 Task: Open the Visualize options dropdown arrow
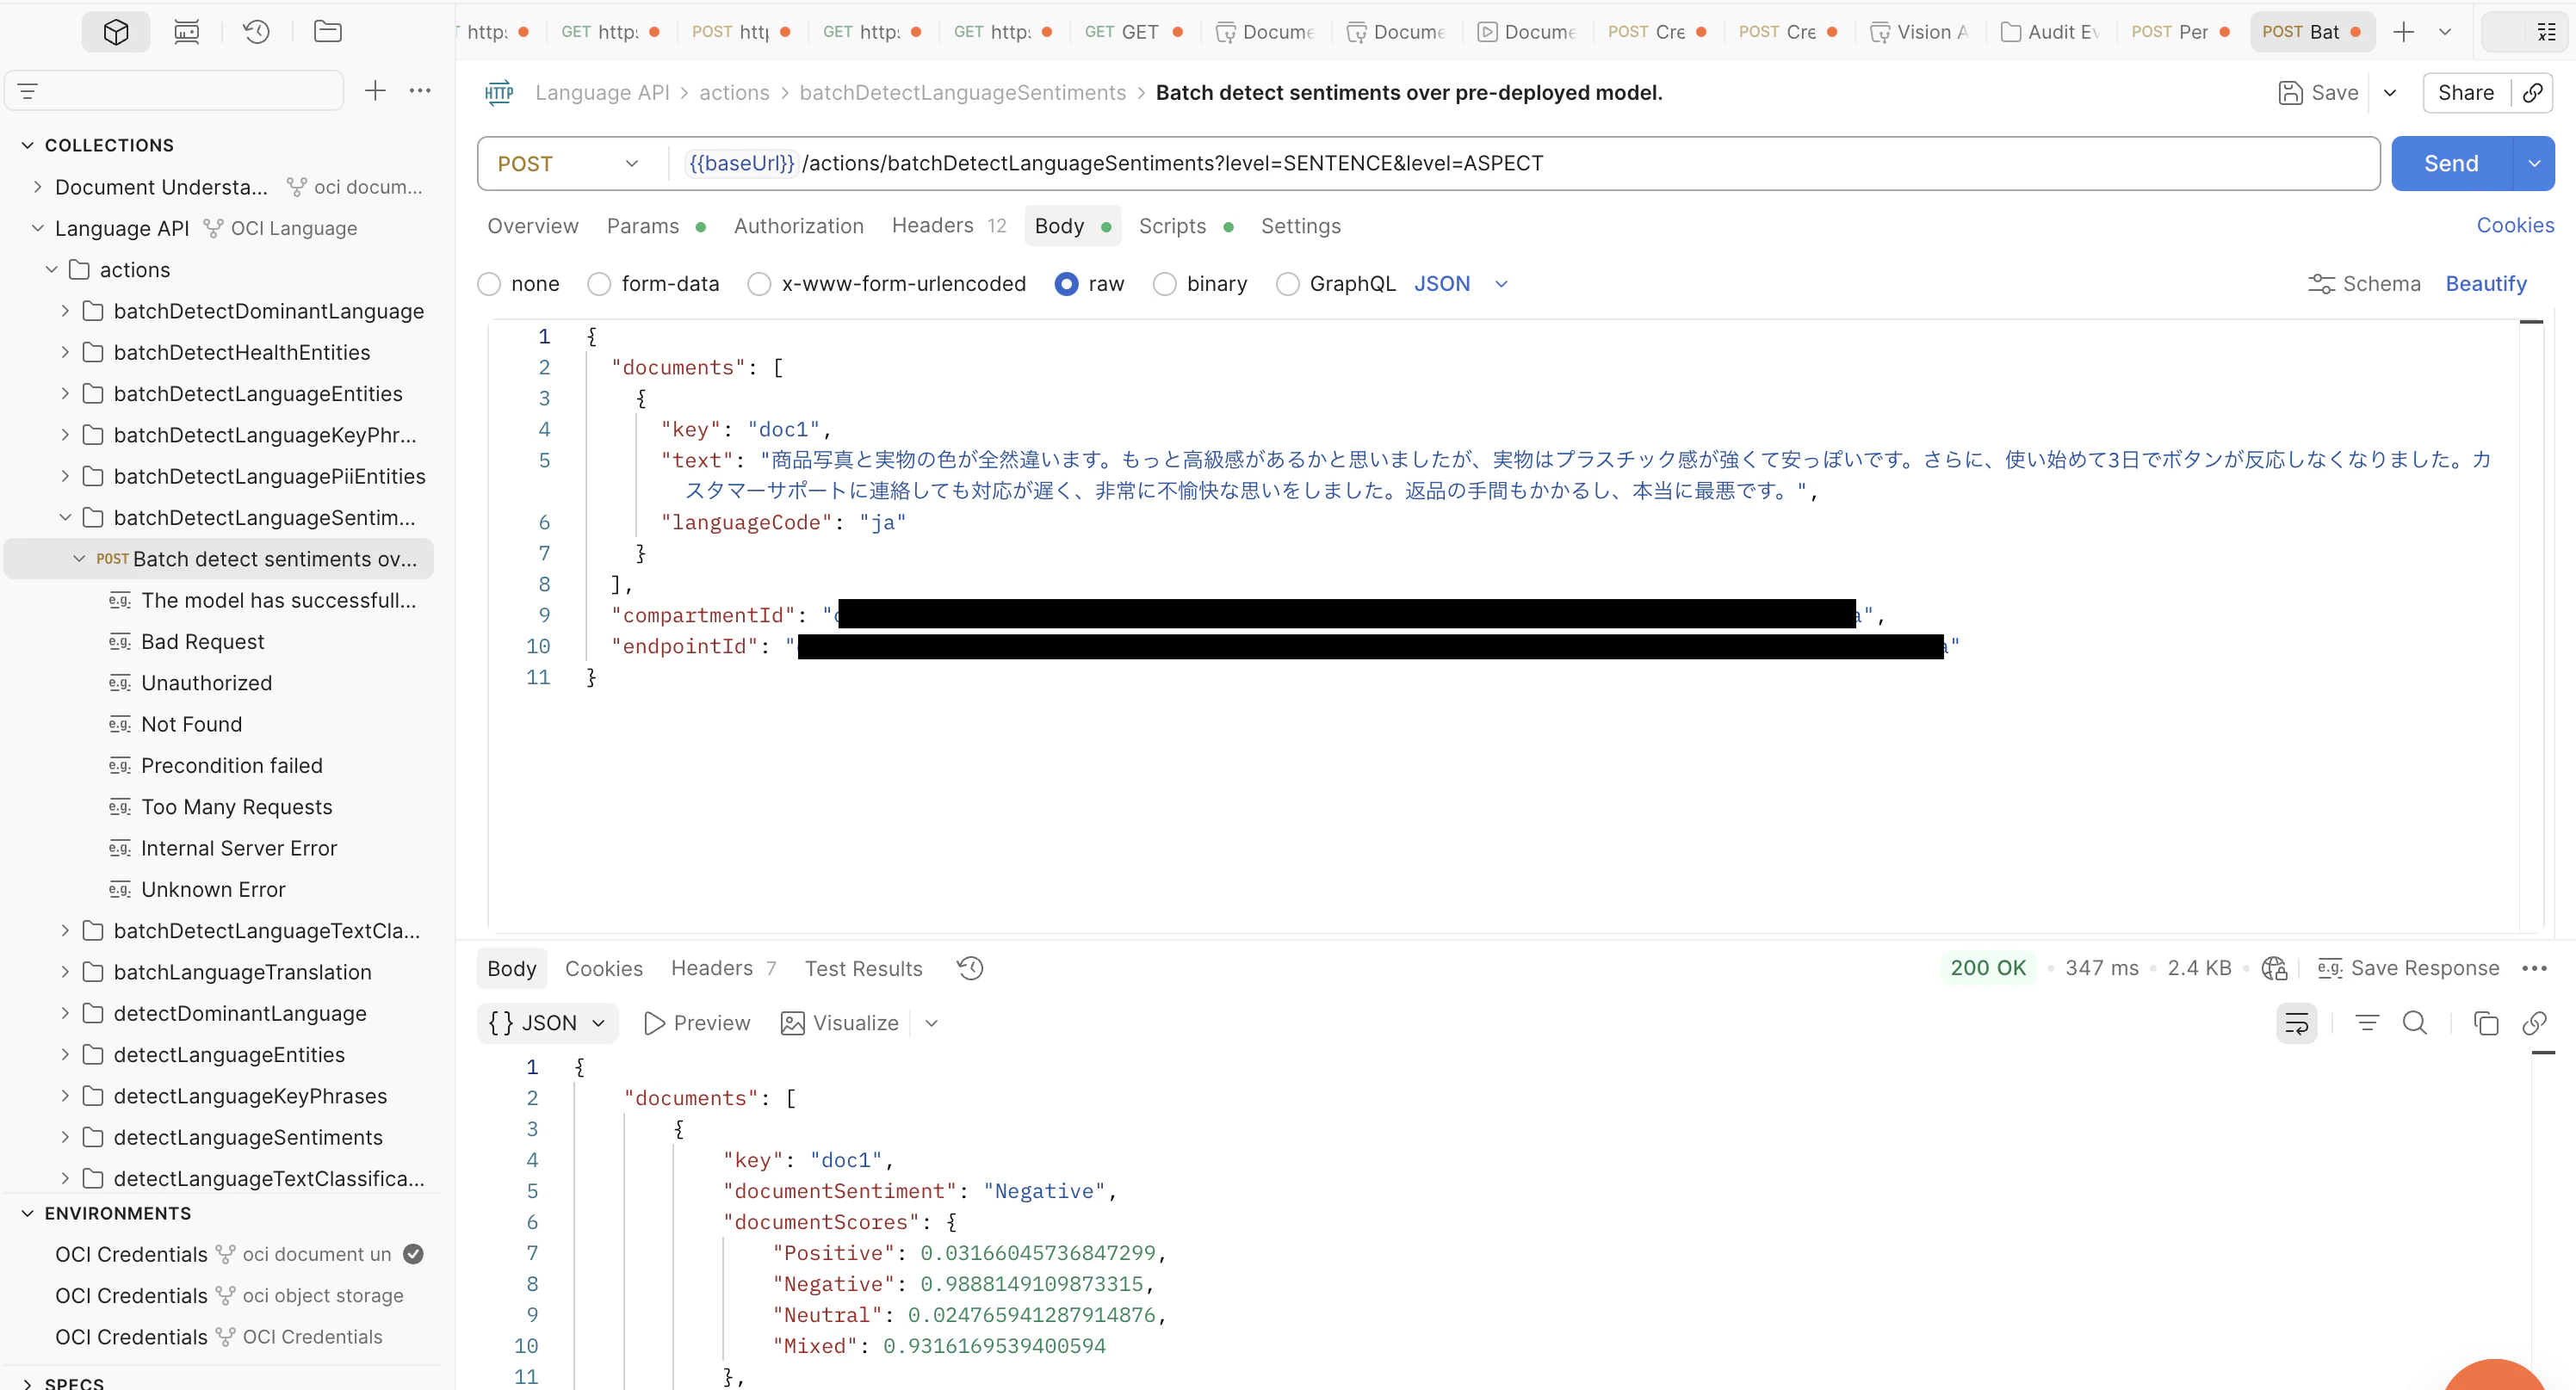931,1023
